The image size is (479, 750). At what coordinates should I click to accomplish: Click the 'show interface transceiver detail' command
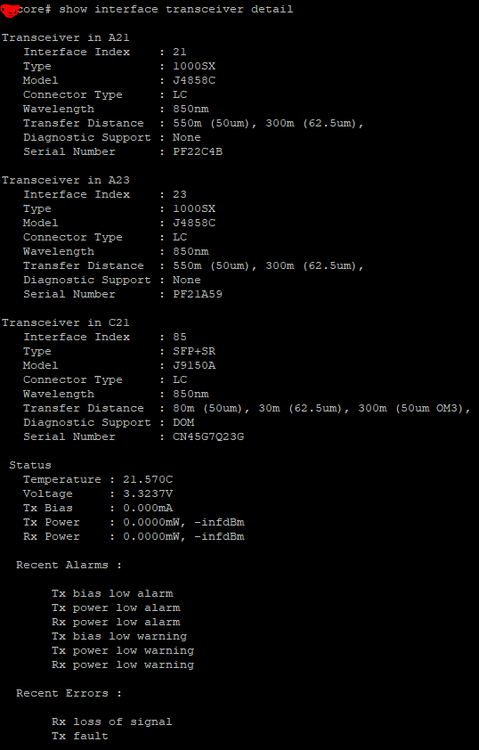[x=176, y=10]
